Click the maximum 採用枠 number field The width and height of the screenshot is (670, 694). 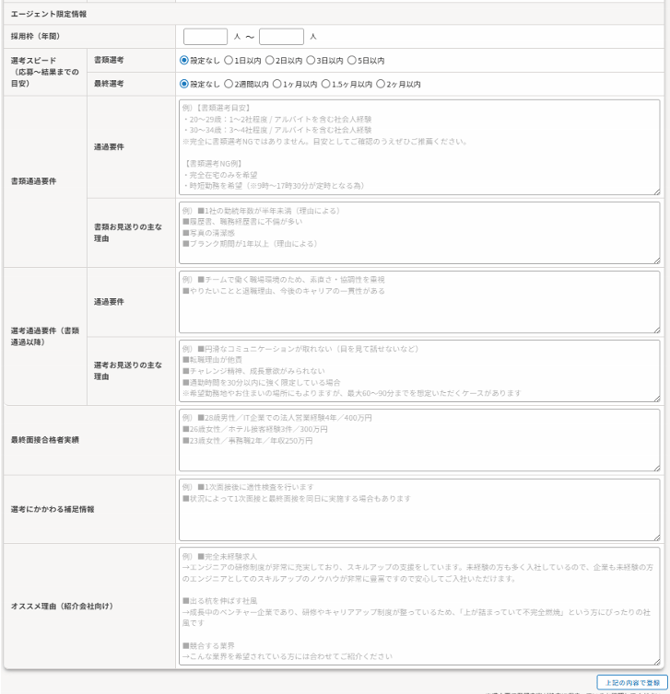(281, 37)
